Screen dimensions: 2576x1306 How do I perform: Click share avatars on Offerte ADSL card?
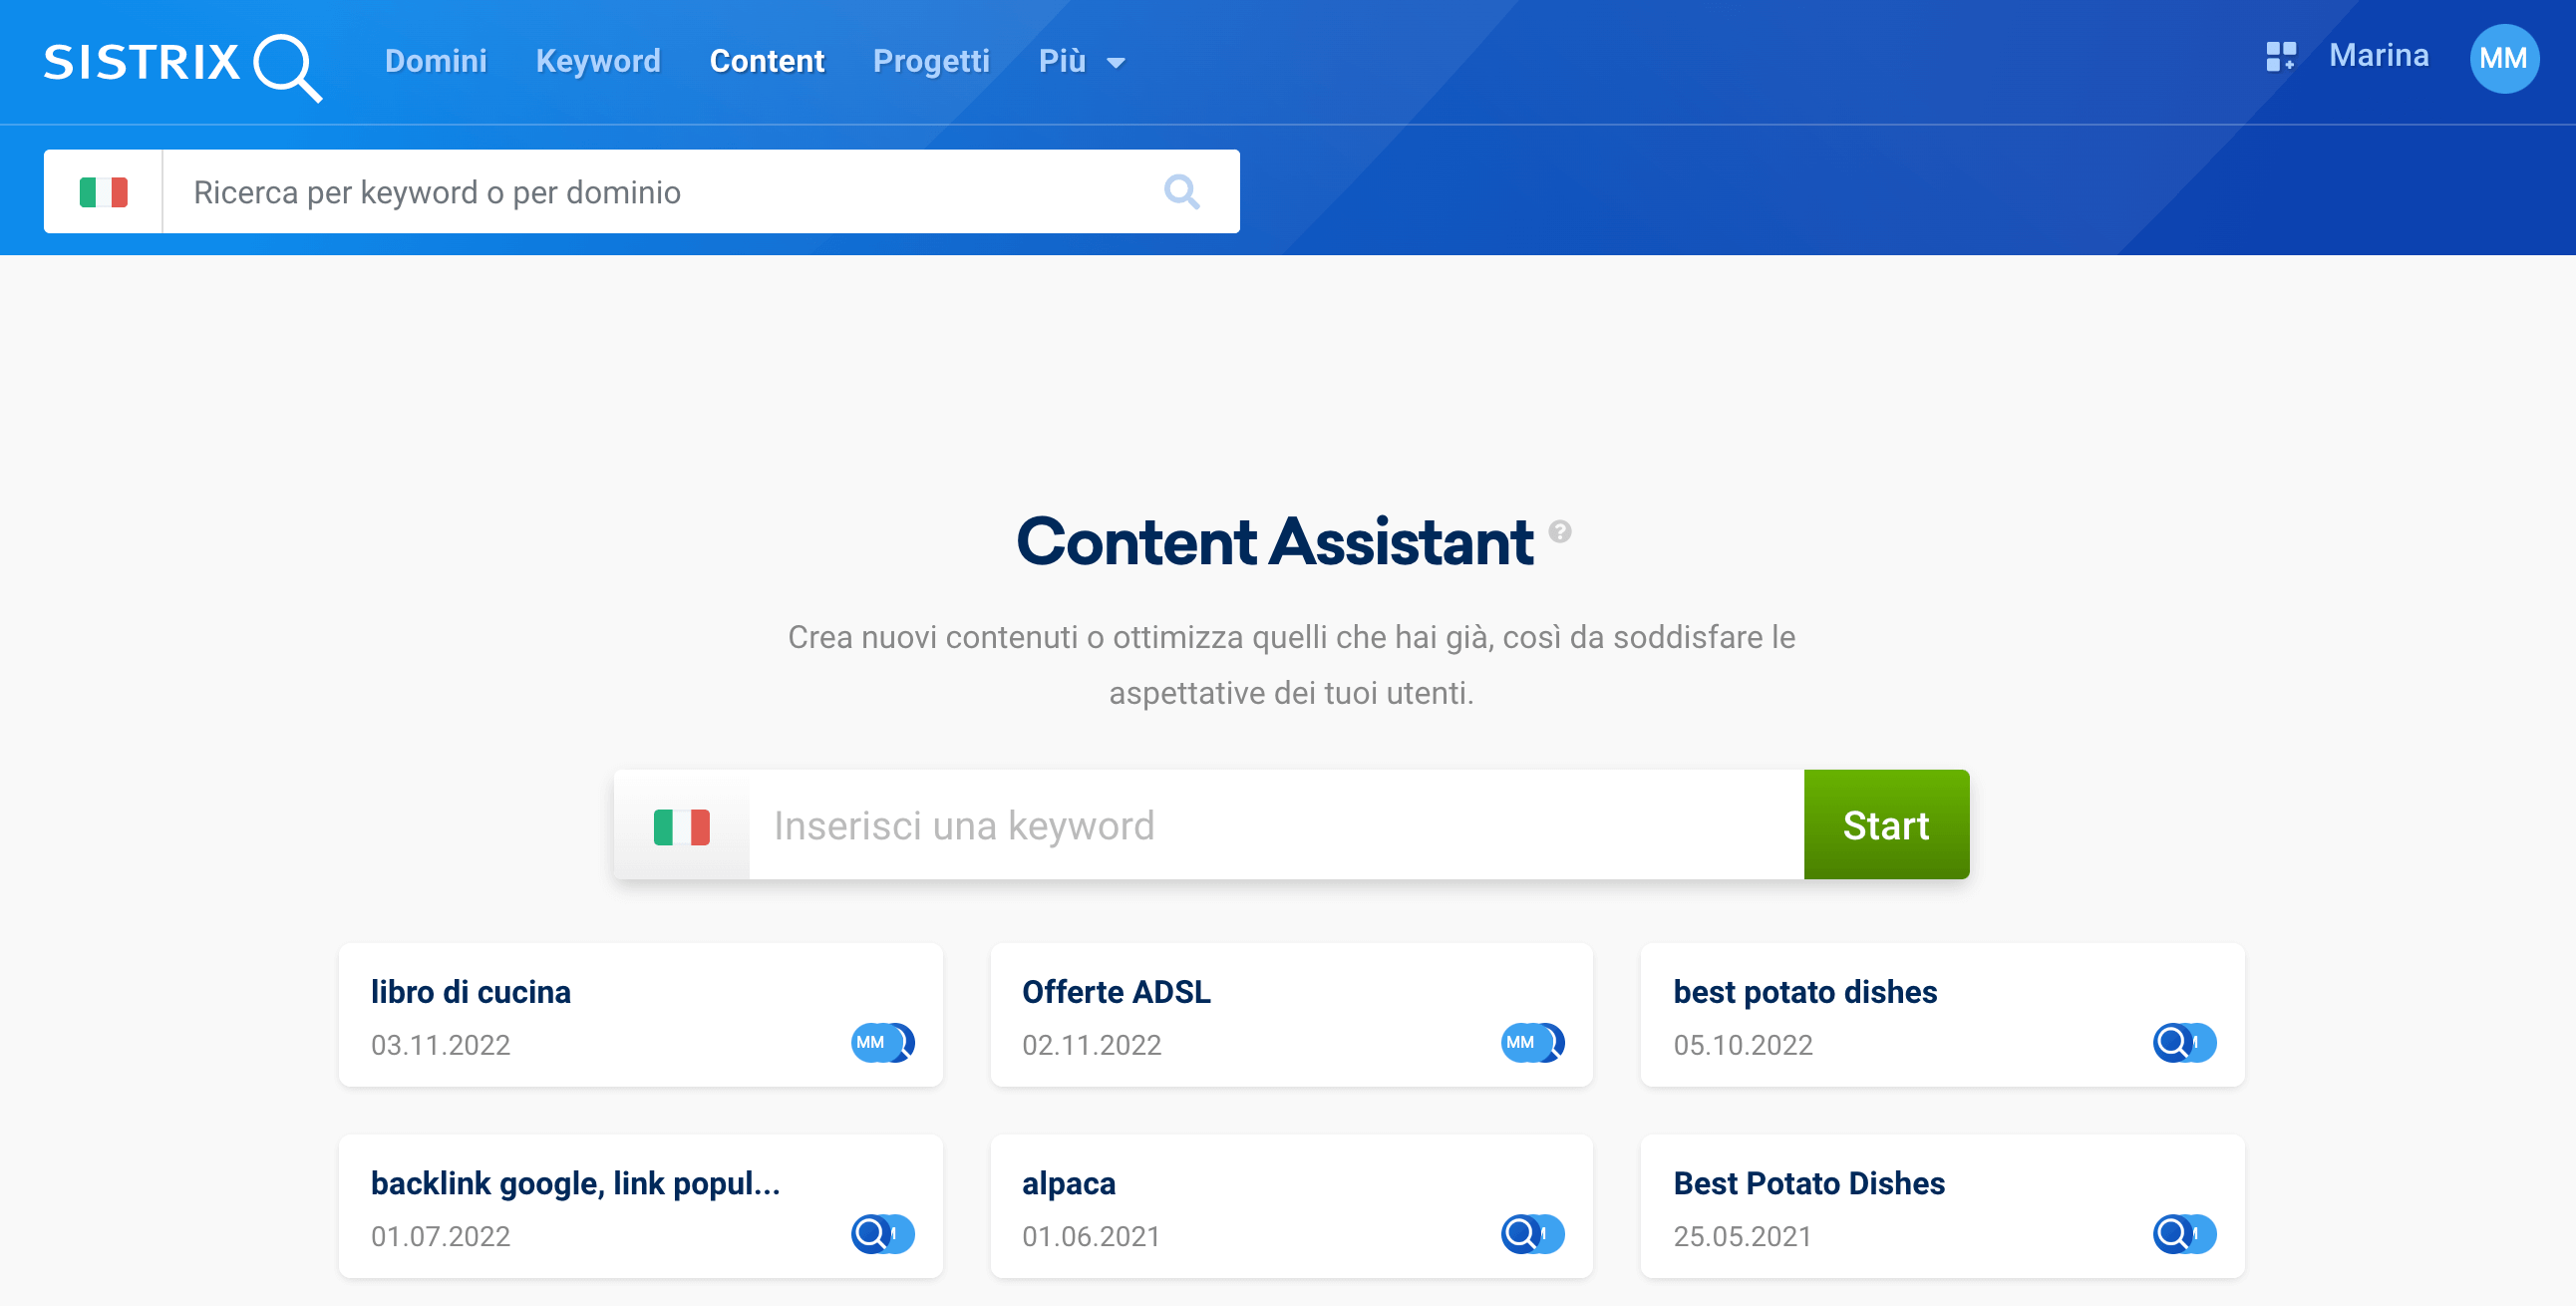[1532, 1043]
